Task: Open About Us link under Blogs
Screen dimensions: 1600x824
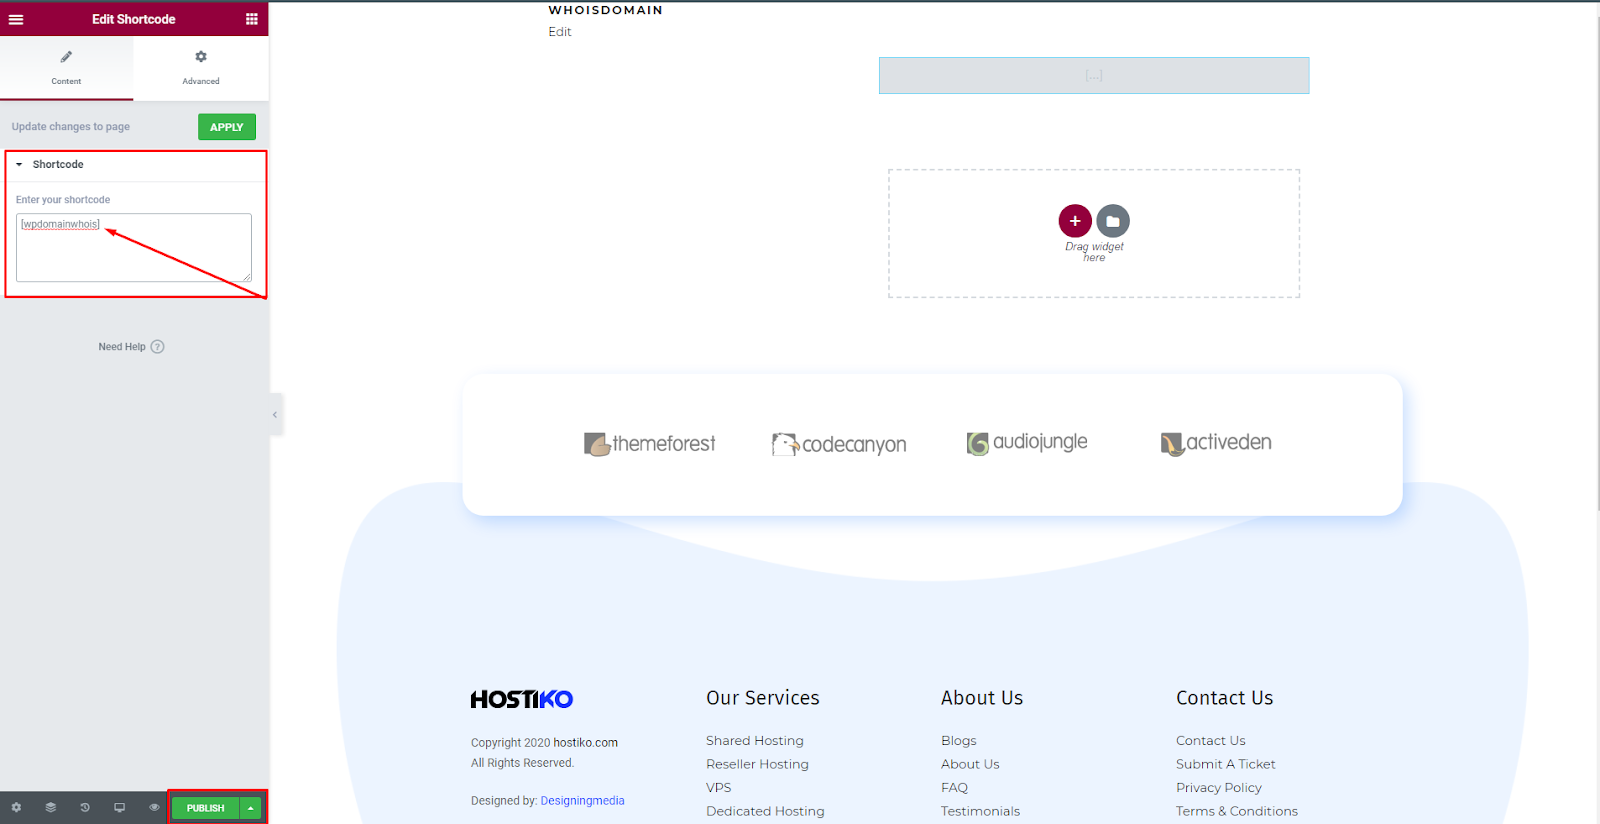Action: pyautogui.click(x=970, y=764)
